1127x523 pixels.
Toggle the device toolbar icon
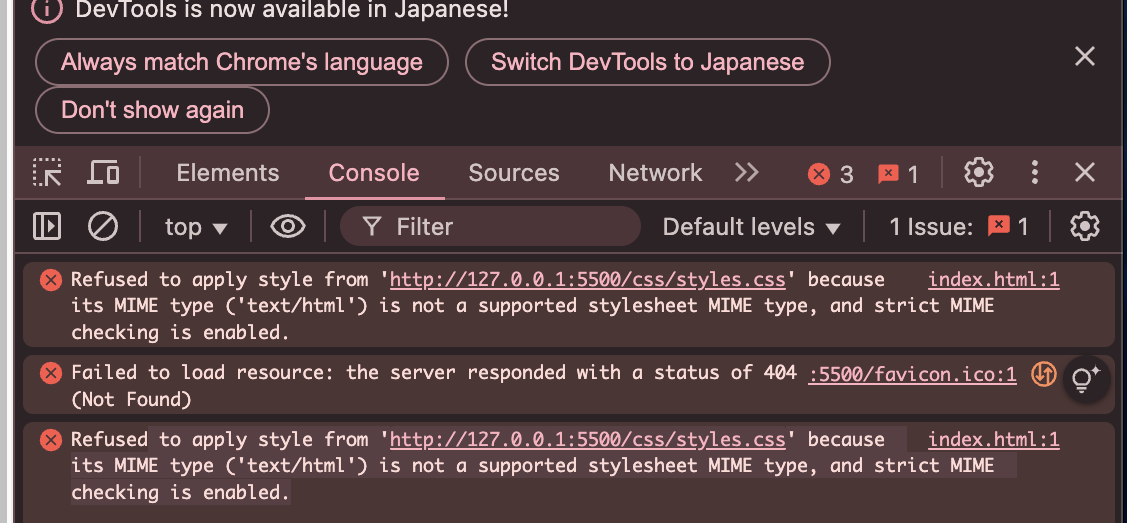(104, 173)
